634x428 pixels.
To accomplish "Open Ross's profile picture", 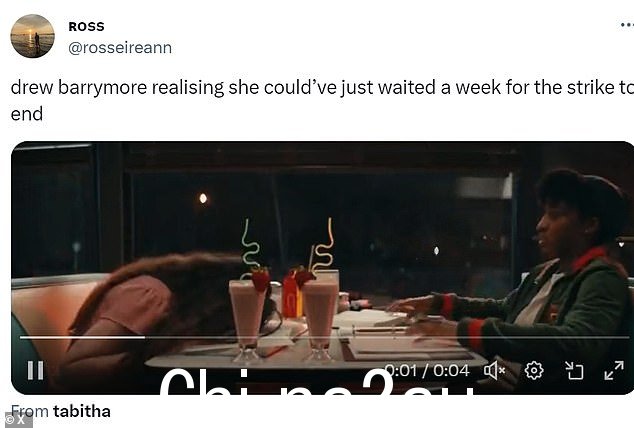I will click(32, 36).
